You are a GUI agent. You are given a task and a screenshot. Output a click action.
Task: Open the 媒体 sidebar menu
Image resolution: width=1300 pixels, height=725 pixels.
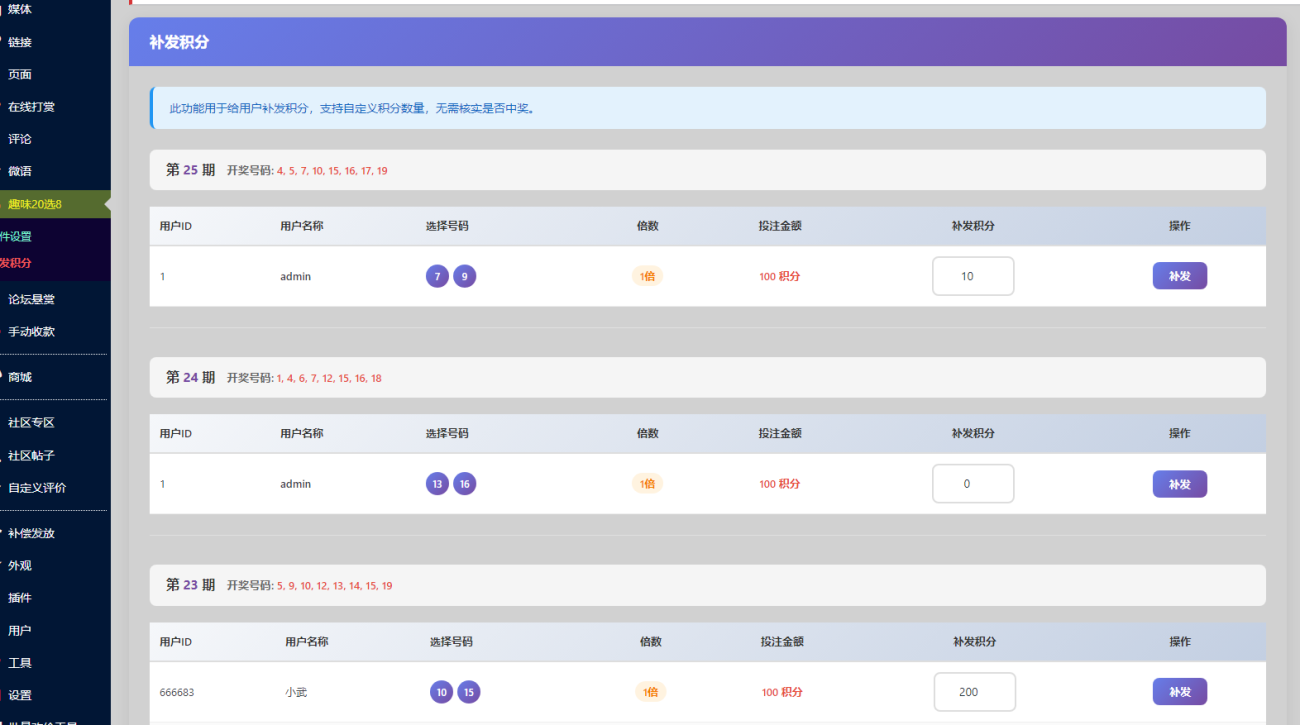point(20,10)
